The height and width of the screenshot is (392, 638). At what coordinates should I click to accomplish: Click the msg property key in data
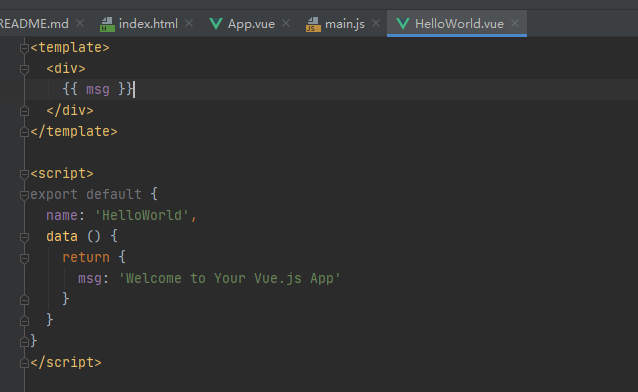90,278
